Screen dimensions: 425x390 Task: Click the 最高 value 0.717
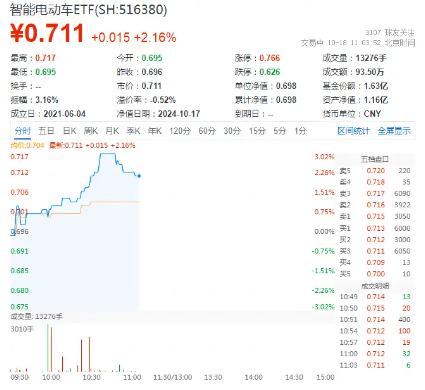coord(45,58)
